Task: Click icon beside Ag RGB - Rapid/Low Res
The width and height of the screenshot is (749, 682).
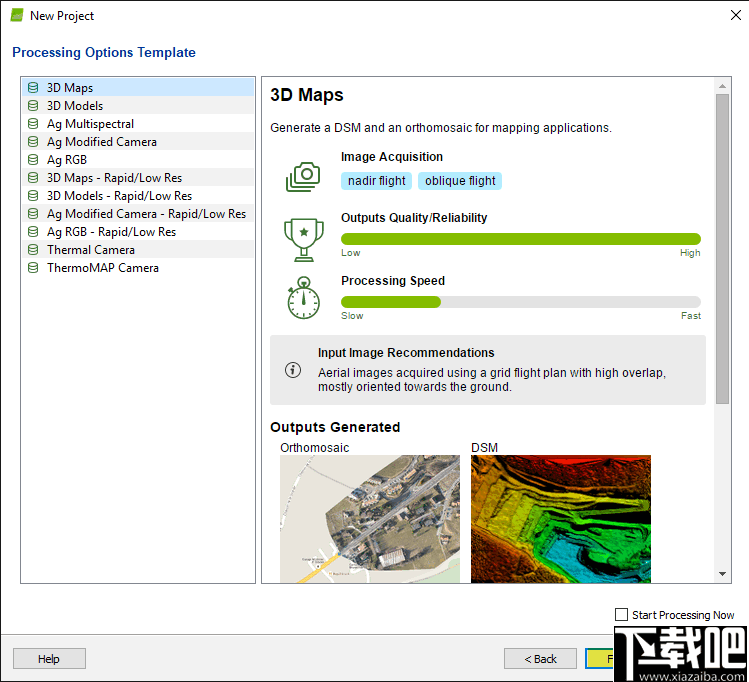Action: coord(33,232)
